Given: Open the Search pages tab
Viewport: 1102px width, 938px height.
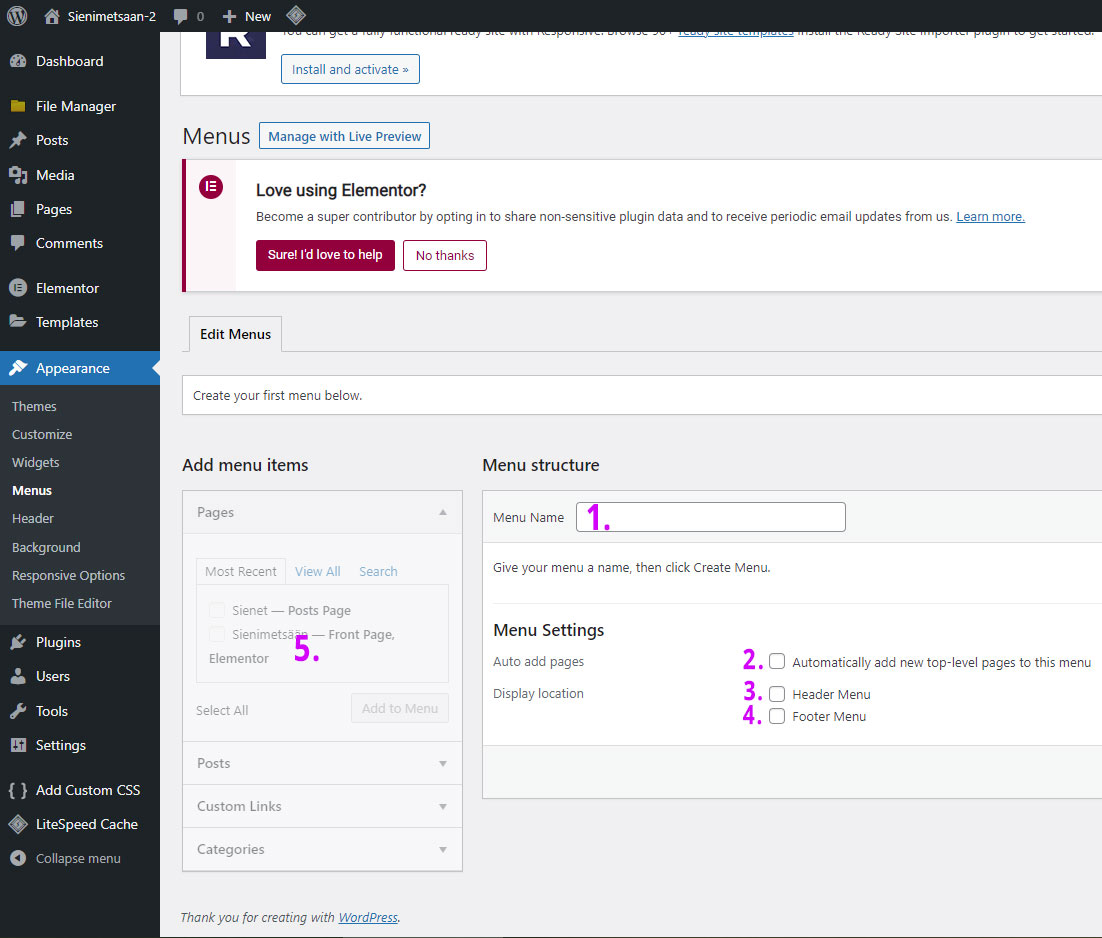Looking at the screenshot, I should coord(378,571).
